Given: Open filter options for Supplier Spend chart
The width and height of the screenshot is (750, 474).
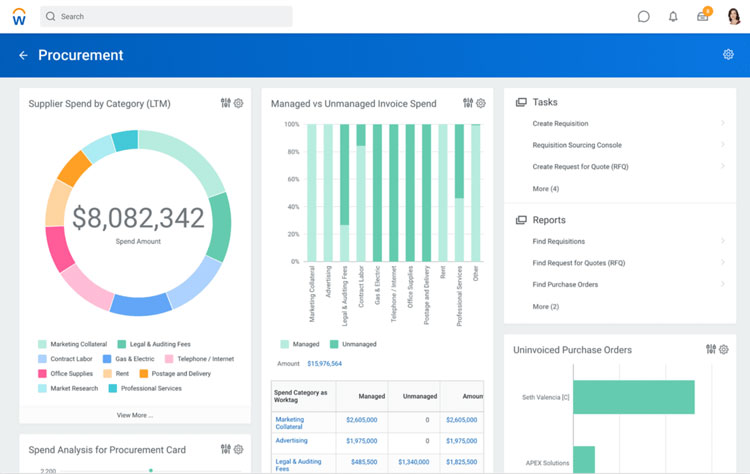Looking at the screenshot, I should coord(225,103).
